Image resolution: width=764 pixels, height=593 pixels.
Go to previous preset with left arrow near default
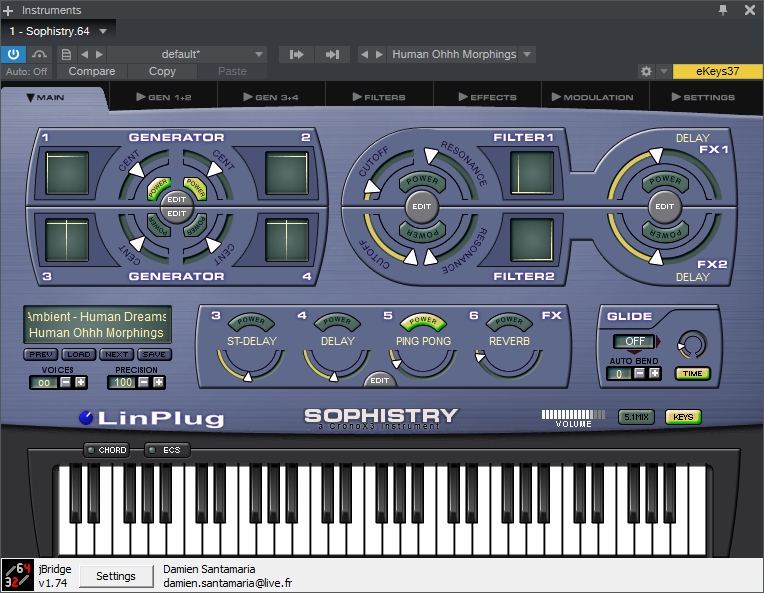click(x=85, y=55)
